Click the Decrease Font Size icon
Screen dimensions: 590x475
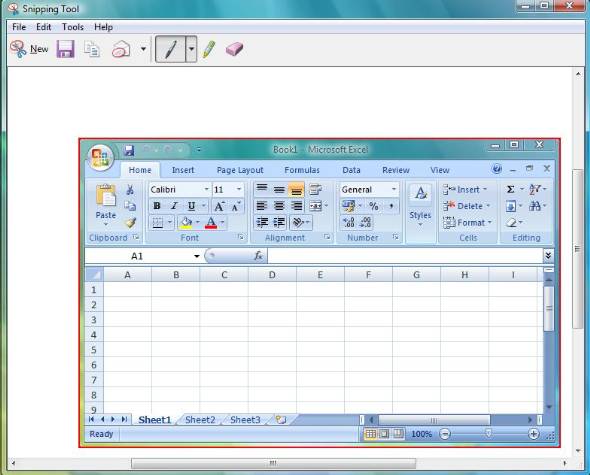tap(236, 206)
